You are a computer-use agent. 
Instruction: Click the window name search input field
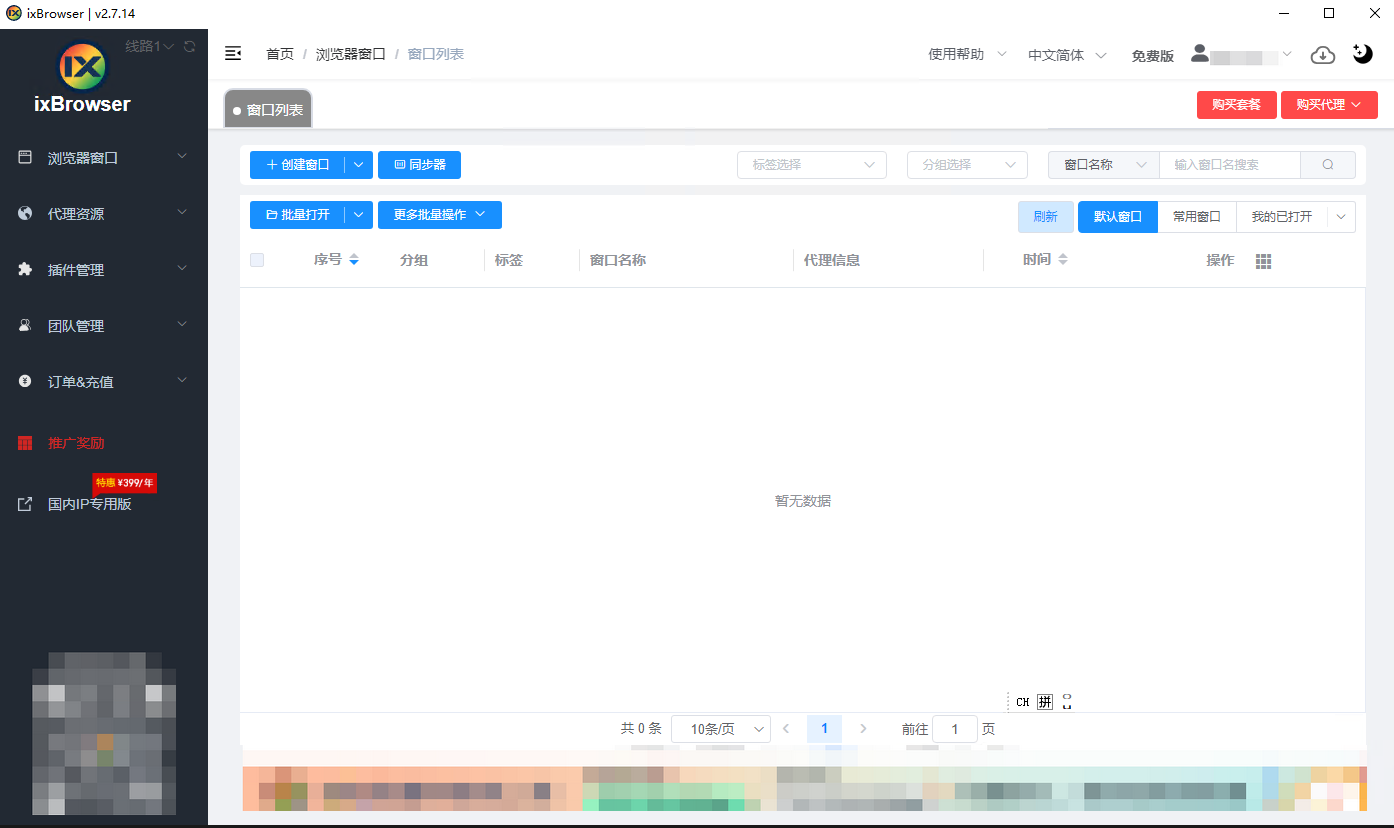pos(1229,165)
